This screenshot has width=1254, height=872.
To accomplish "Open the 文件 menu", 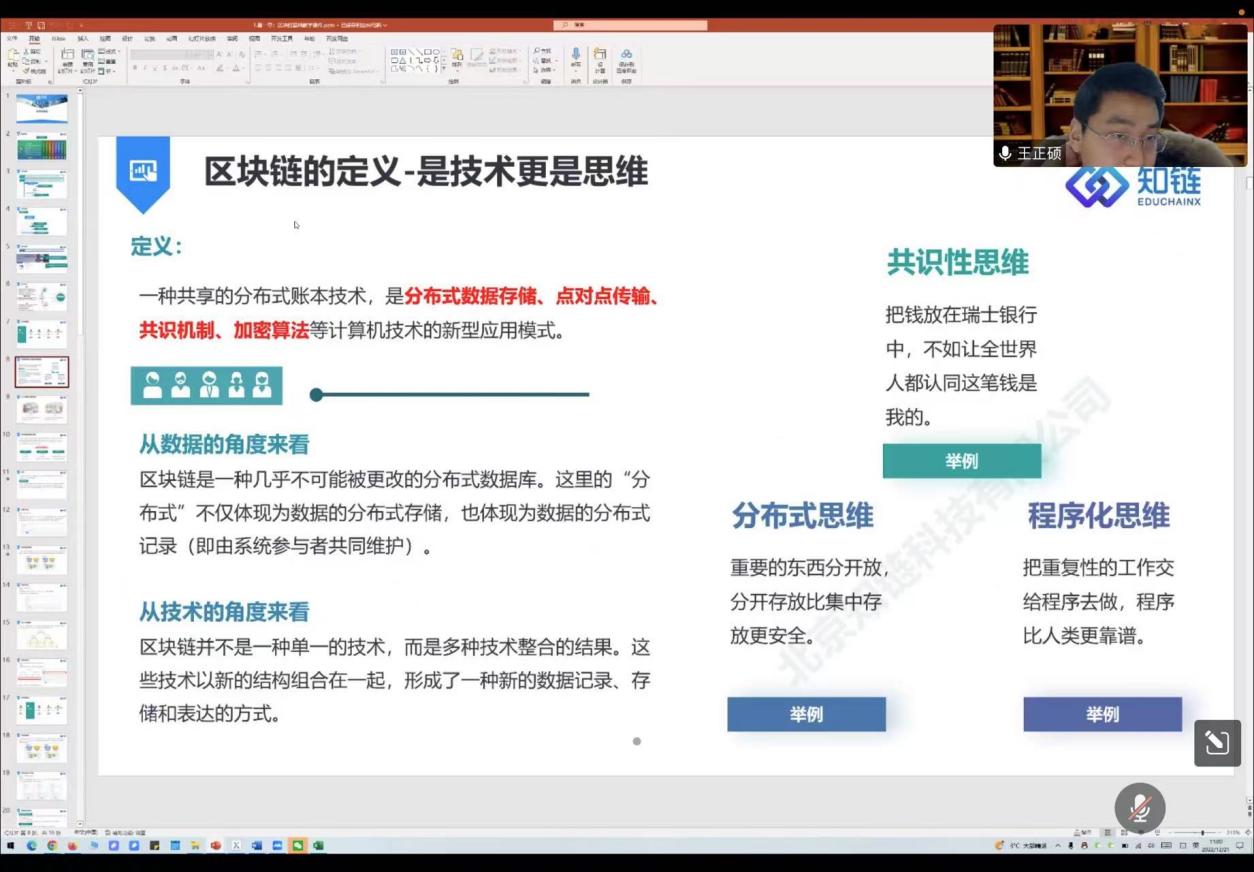I will [x=12, y=39].
